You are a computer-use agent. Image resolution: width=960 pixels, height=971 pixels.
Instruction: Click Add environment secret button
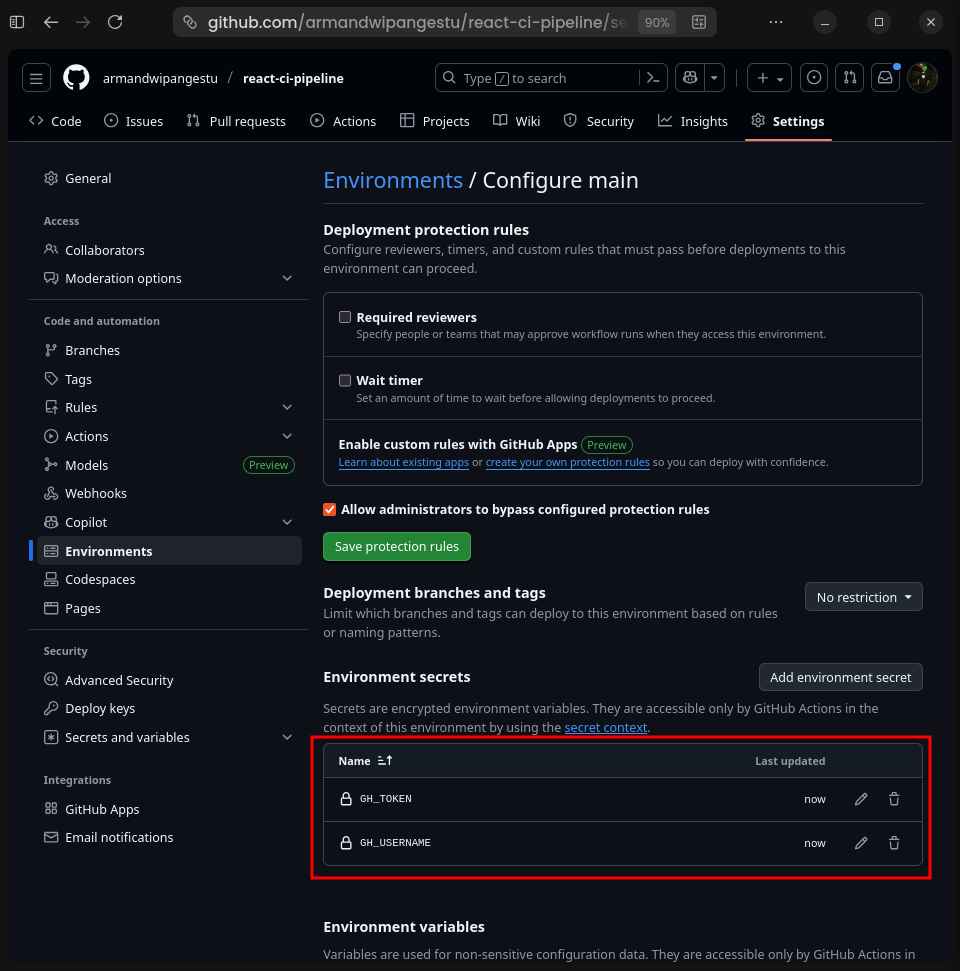click(840, 677)
